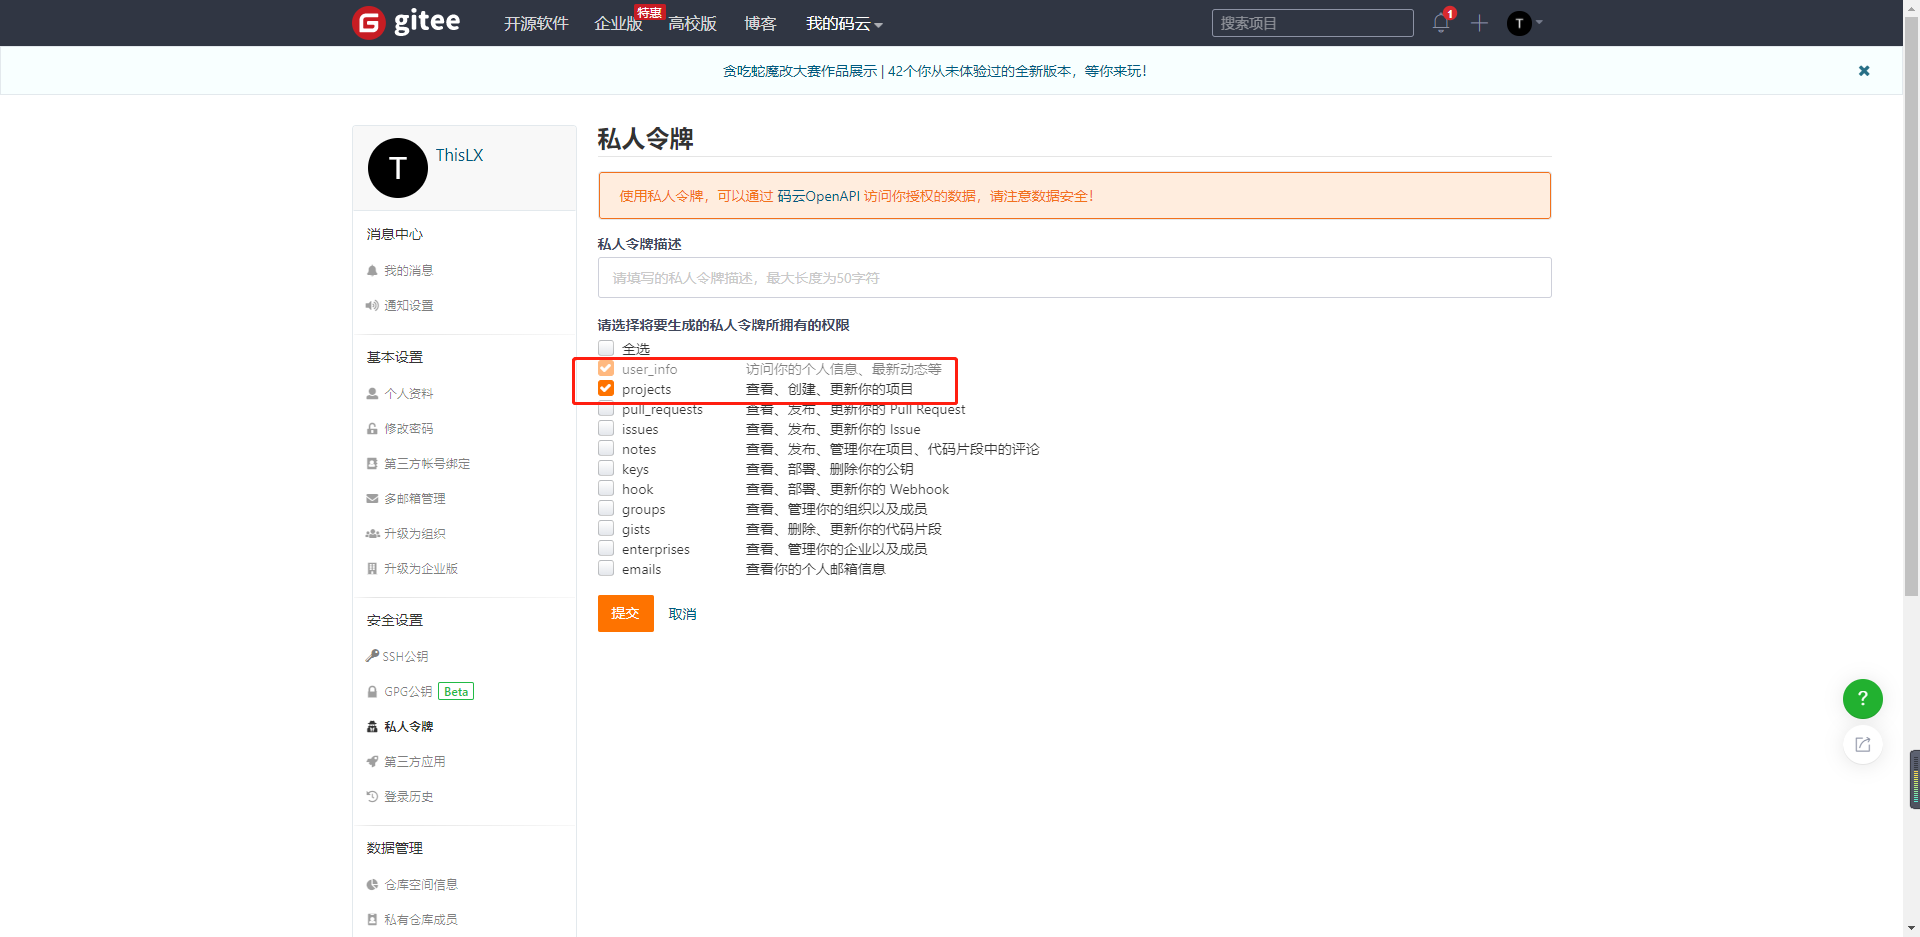Open the 码云OpenAPI link in the warning

pyautogui.click(x=818, y=196)
